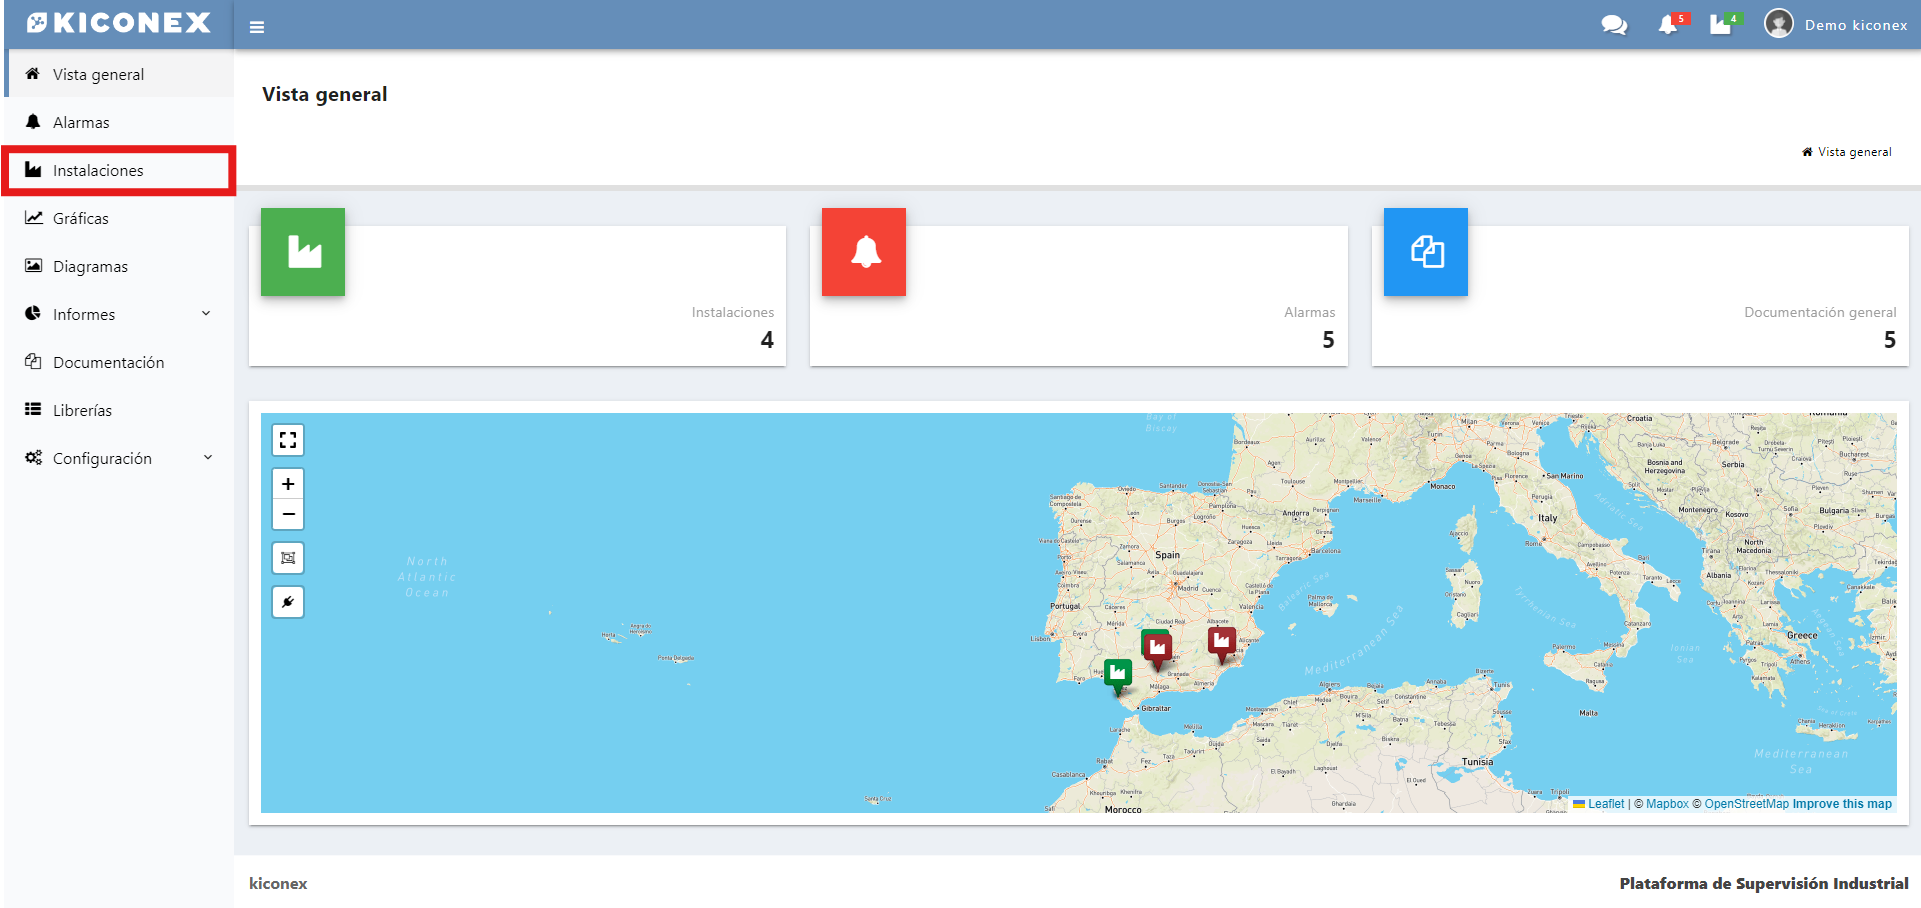This screenshot has height=908, width=1921.
Task: Zoom in on the map
Action: (x=288, y=484)
